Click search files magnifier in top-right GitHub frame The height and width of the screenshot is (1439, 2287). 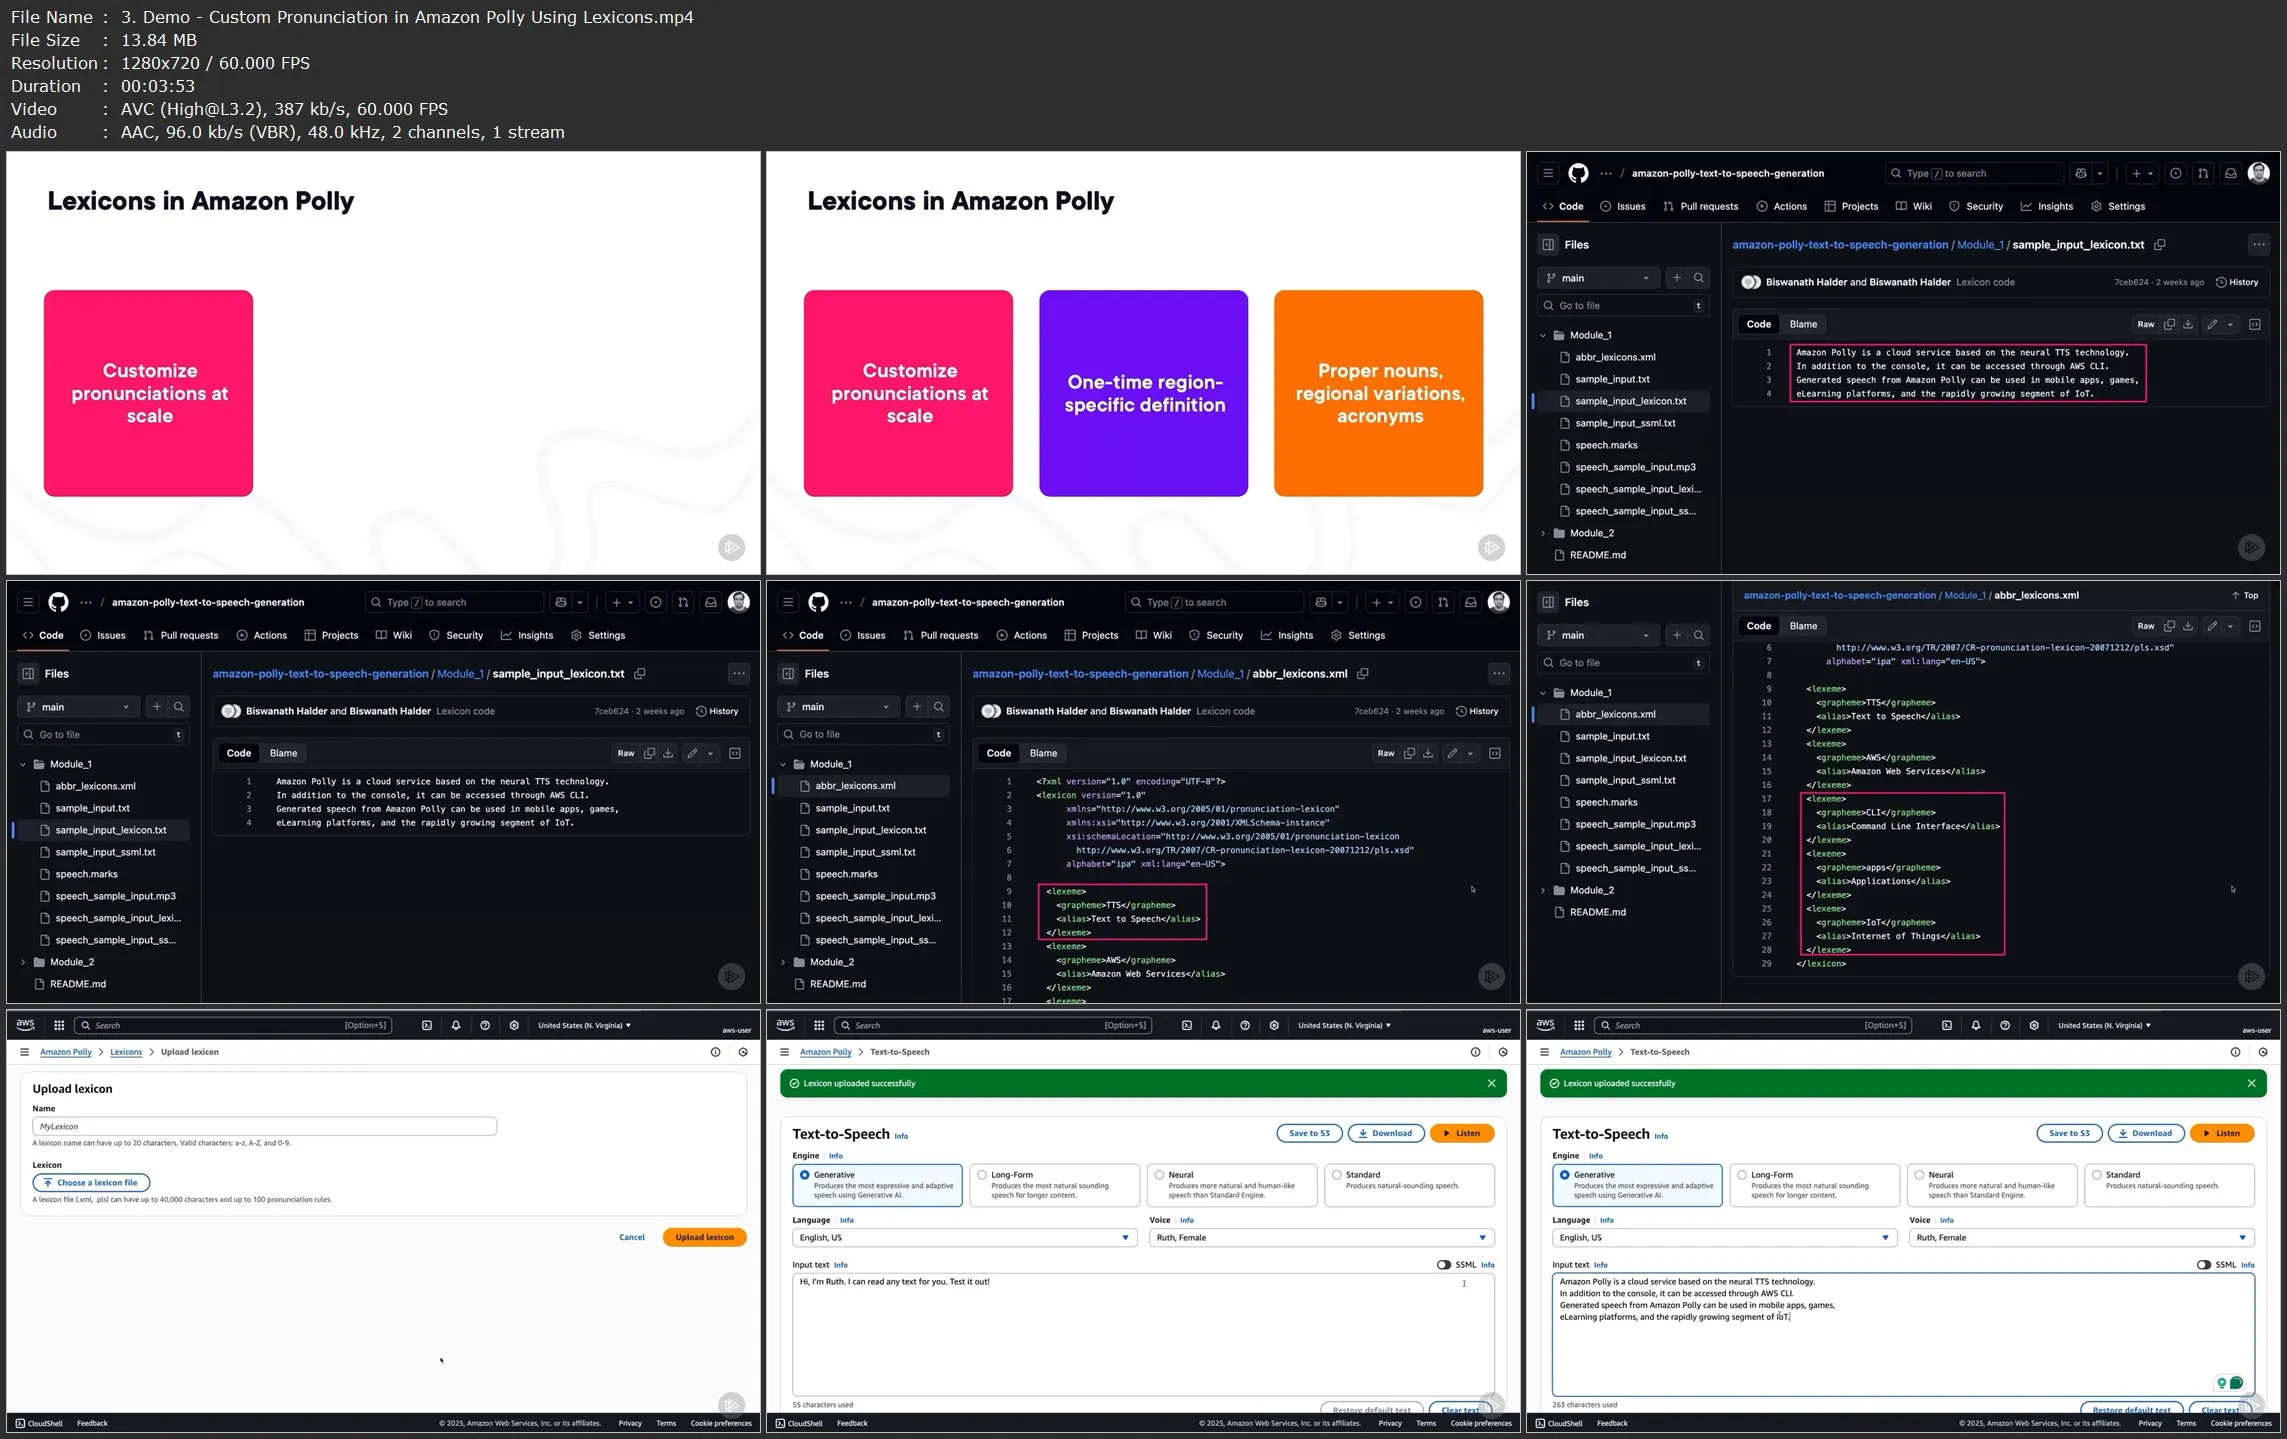coord(1698,278)
